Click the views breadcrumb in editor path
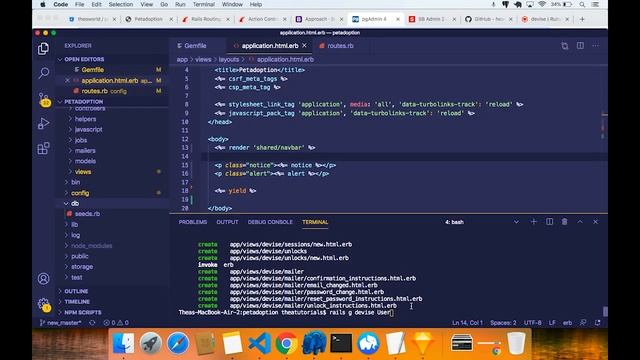640x360 pixels. click(203, 59)
